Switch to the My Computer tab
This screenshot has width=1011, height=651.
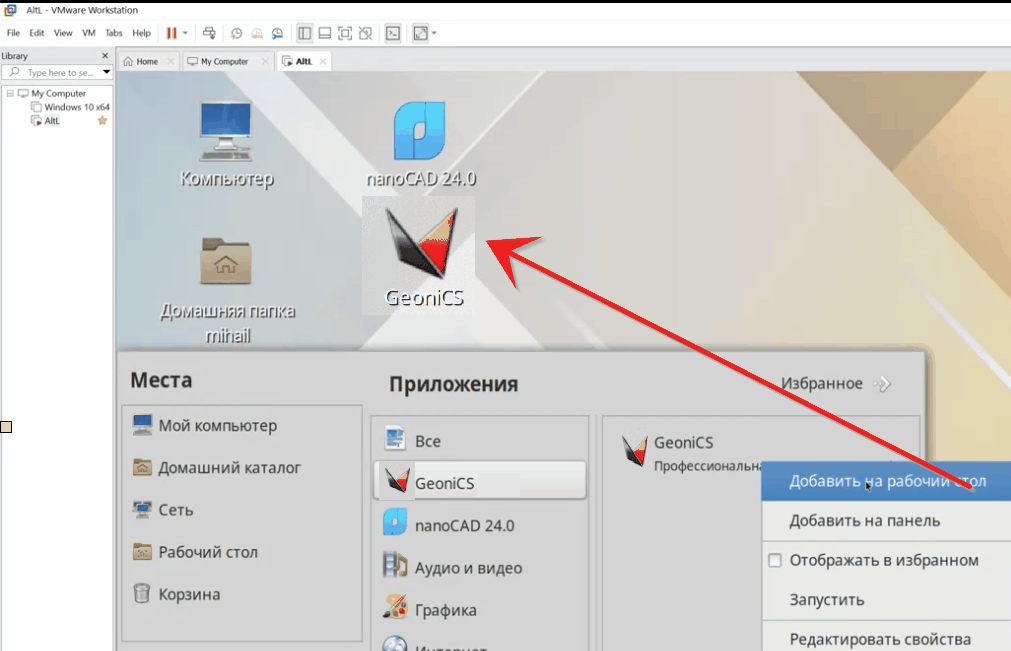pyautogui.click(x=224, y=61)
